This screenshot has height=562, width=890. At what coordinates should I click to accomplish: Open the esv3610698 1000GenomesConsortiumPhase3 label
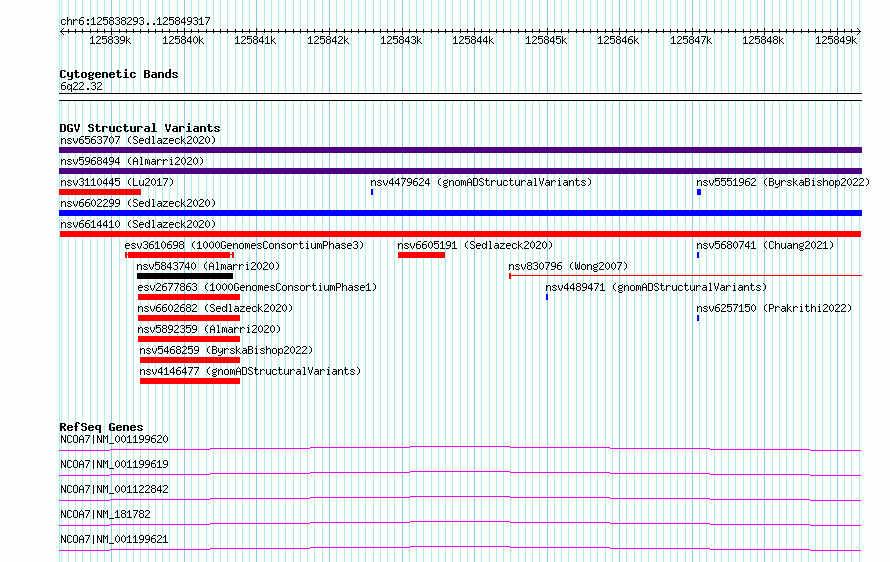pos(244,245)
